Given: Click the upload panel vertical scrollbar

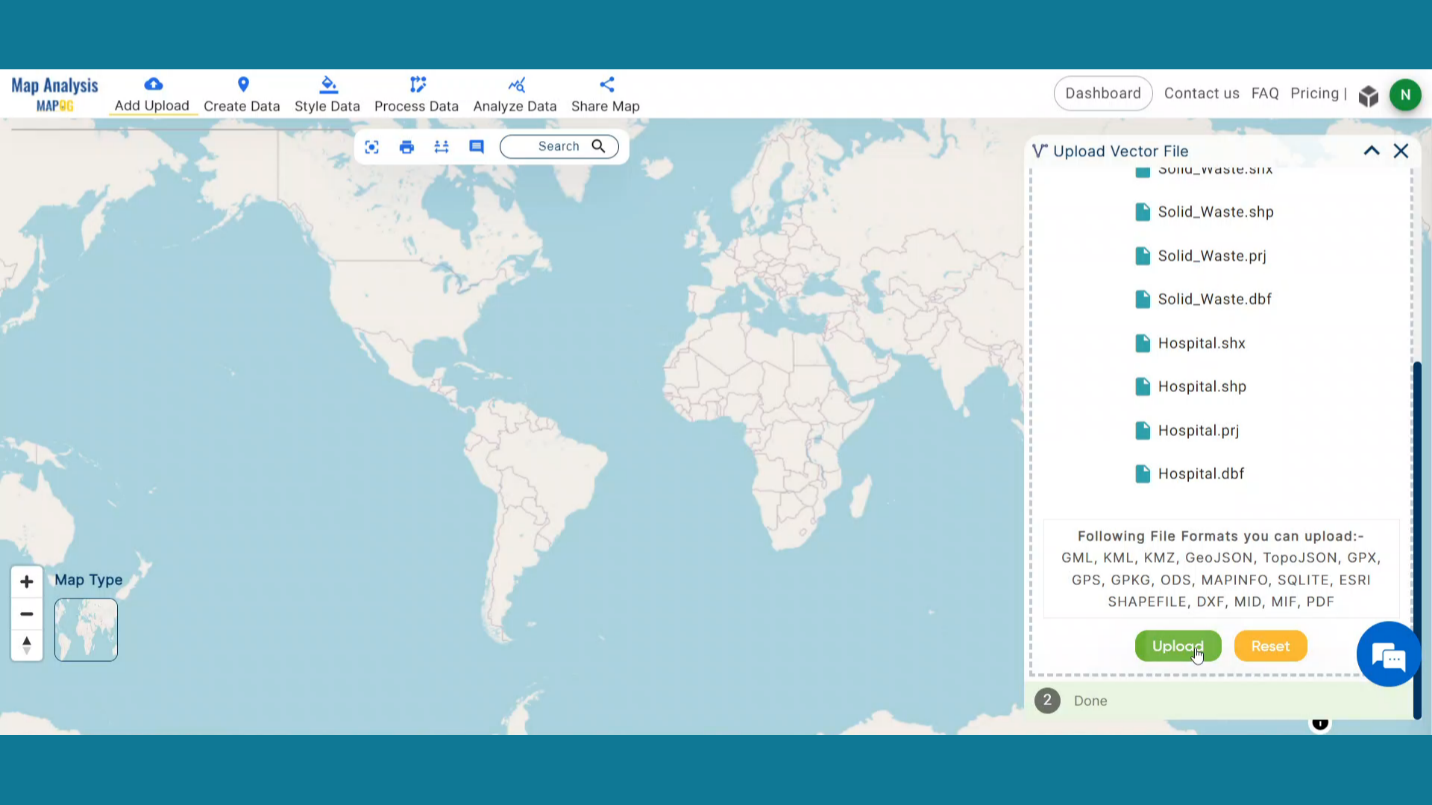Looking at the screenshot, I should click(1417, 540).
